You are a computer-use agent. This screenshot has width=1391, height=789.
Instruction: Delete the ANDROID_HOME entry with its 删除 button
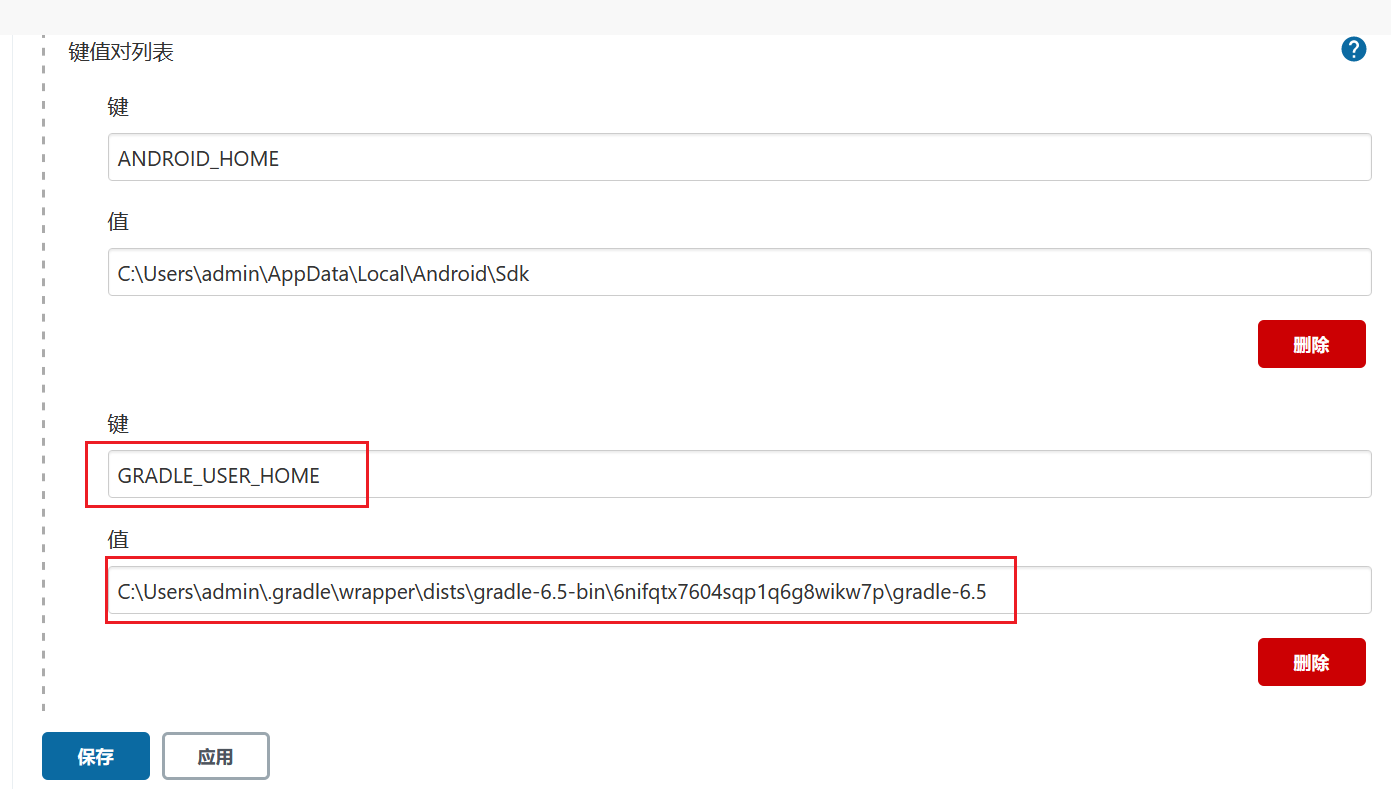pyautogui.click(x=1311, y=343)
